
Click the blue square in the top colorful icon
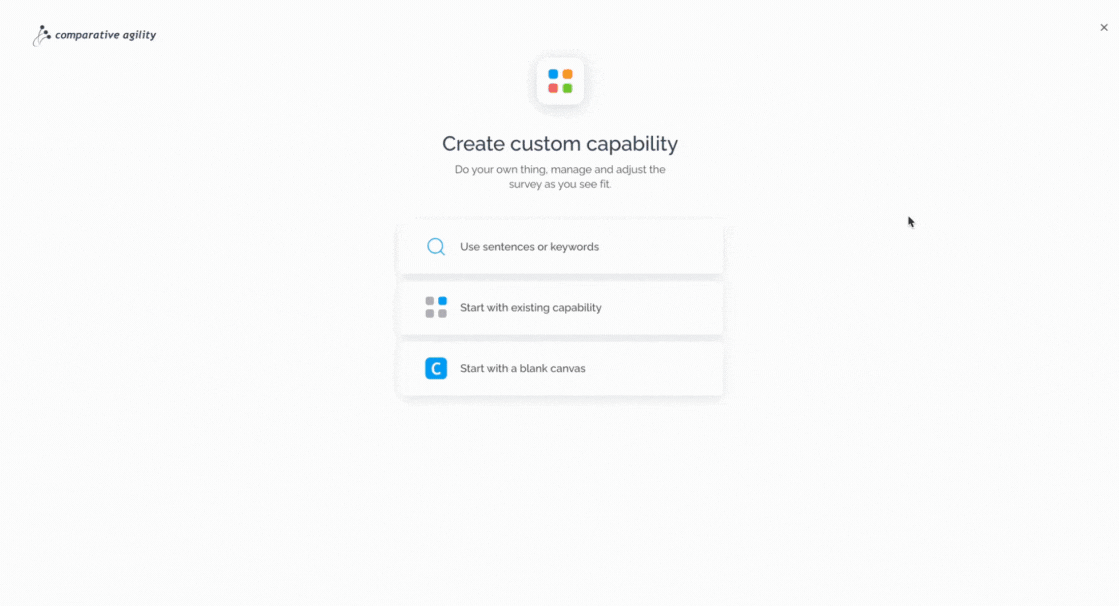point(553,74)
